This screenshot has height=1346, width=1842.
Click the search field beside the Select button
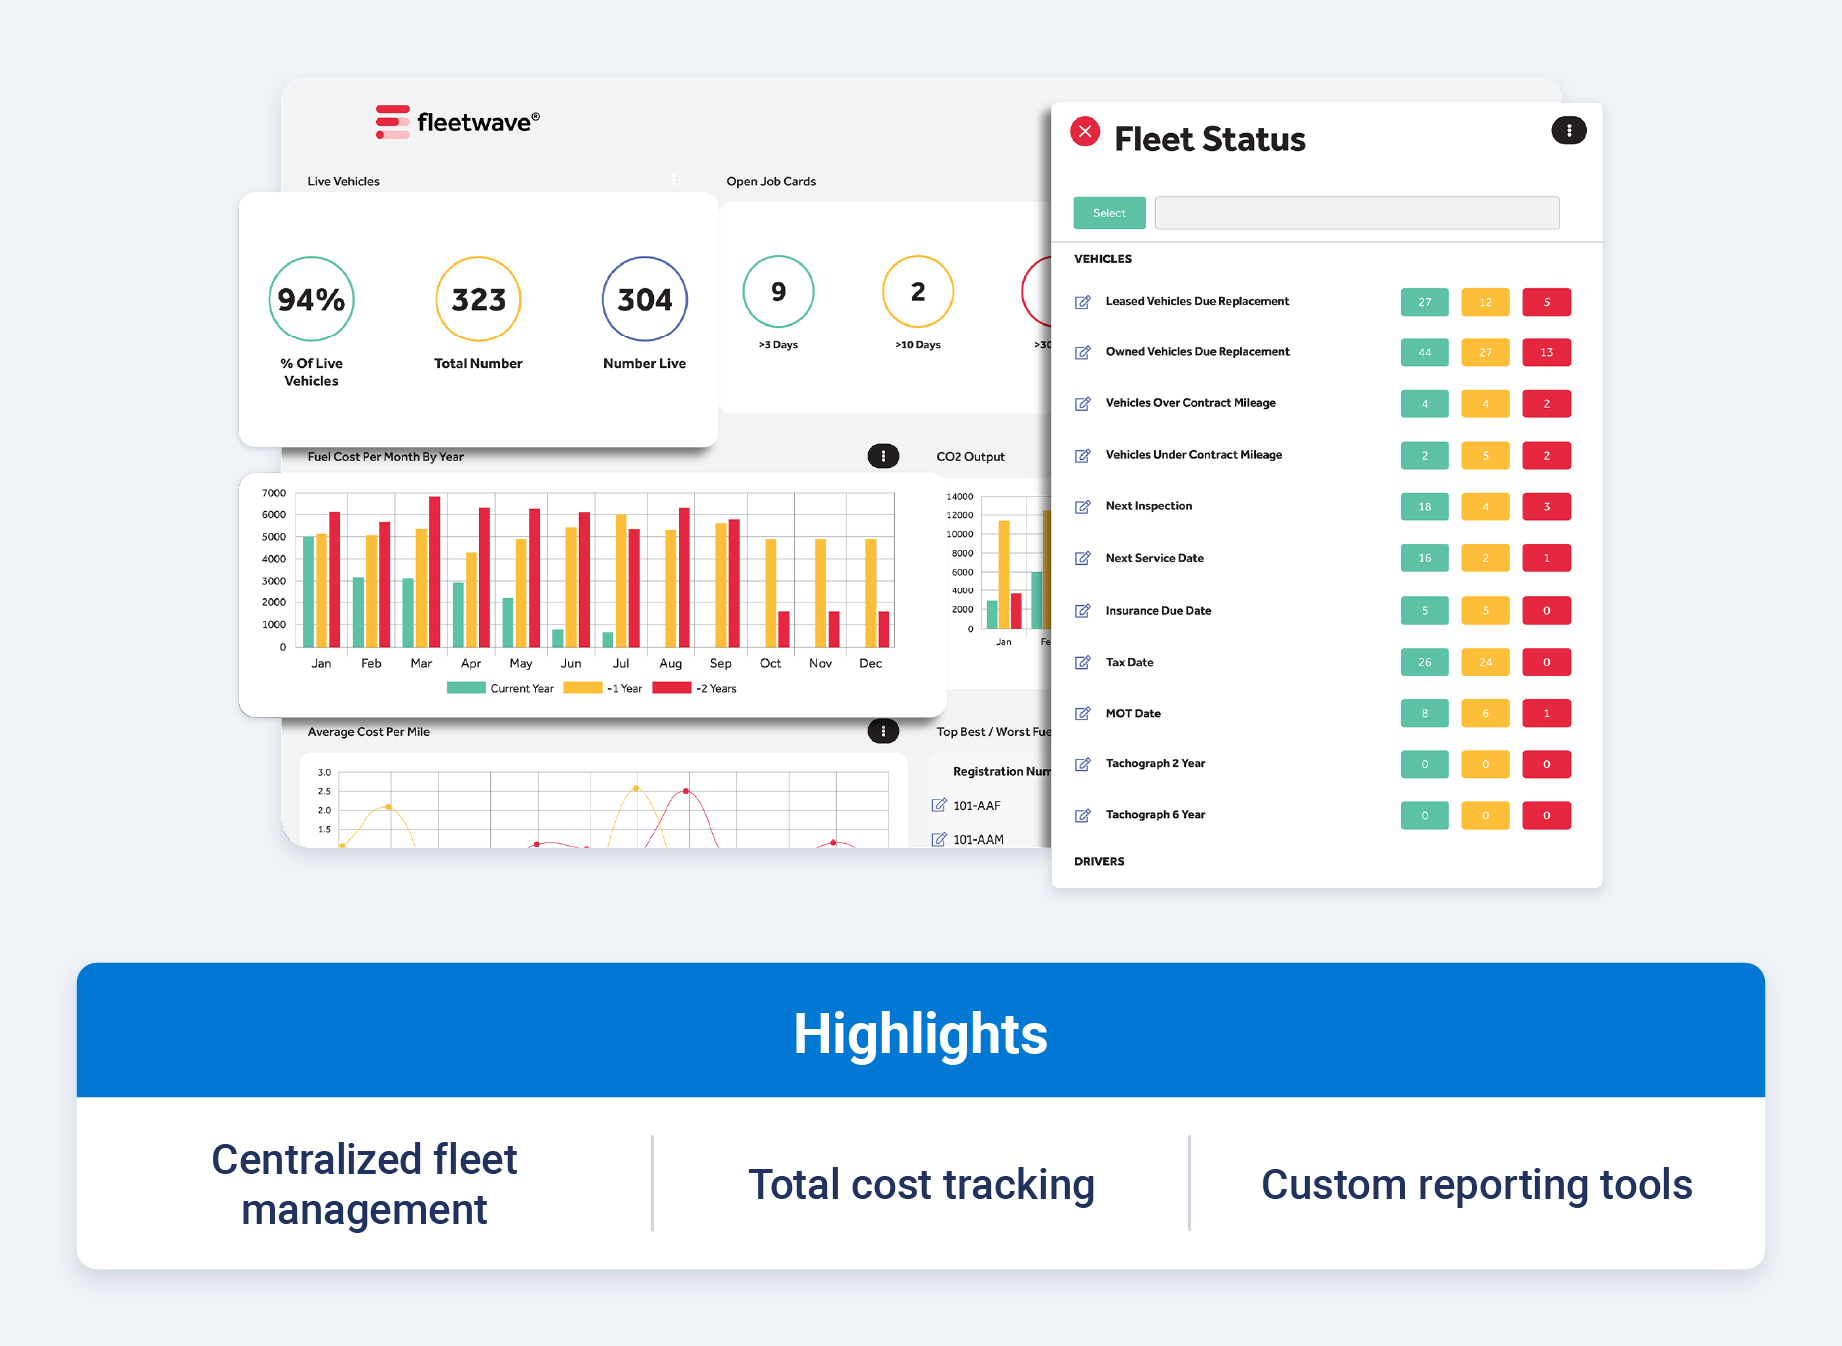click(x=1356, y=212)
